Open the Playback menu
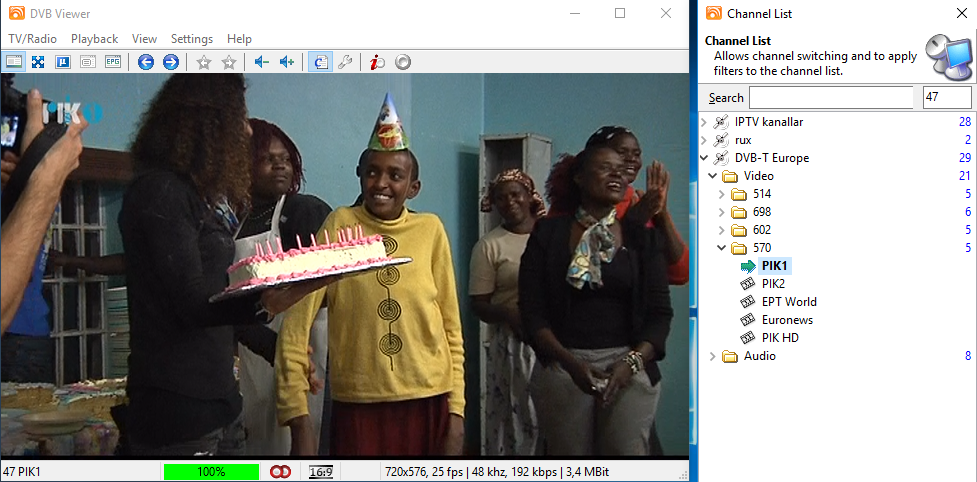This screenshot has width=977, height=482. [x=94, y=39]
